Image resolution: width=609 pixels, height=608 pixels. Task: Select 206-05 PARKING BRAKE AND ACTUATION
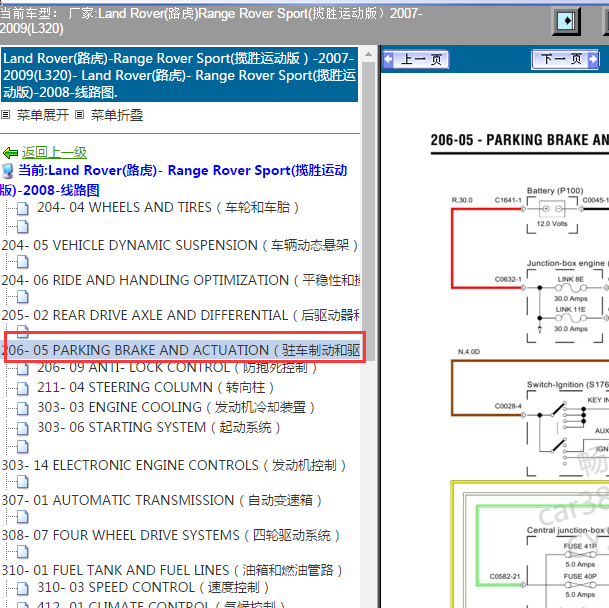(181, 350)
